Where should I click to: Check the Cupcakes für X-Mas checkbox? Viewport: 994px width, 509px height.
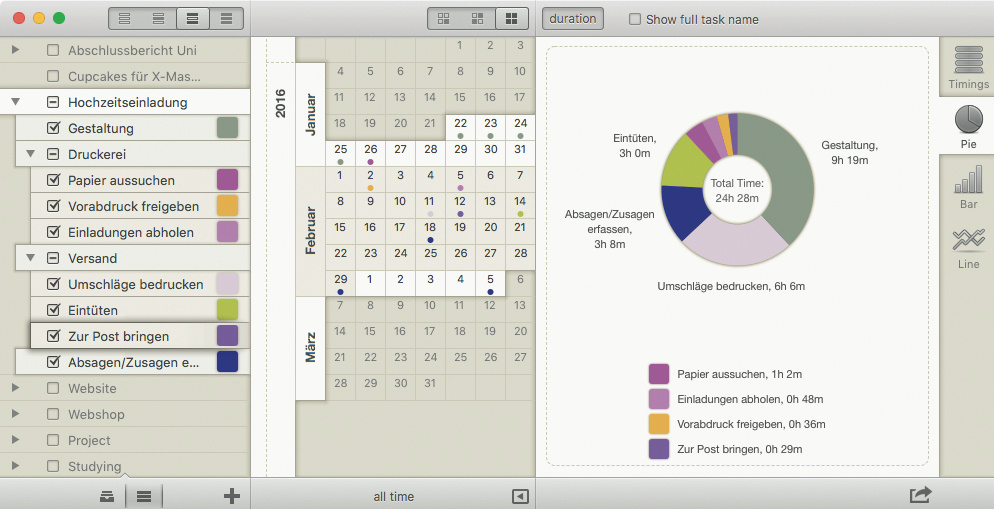tap(53, 76)
